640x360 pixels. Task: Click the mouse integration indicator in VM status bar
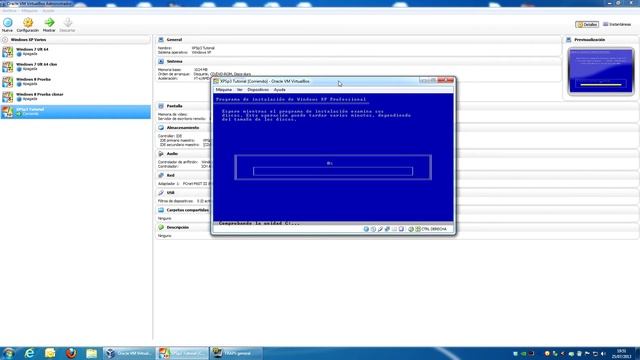click(411, 229)
